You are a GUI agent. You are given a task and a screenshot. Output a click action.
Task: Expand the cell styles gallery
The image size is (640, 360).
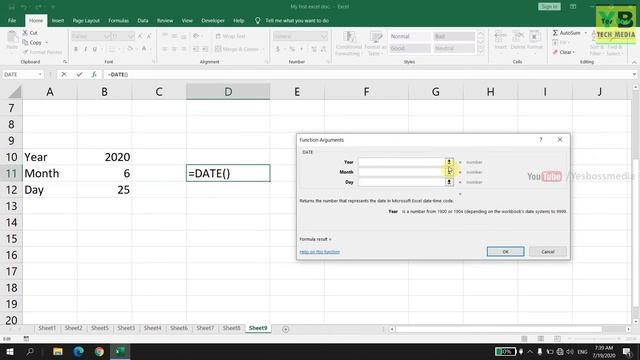pos(481,52)
